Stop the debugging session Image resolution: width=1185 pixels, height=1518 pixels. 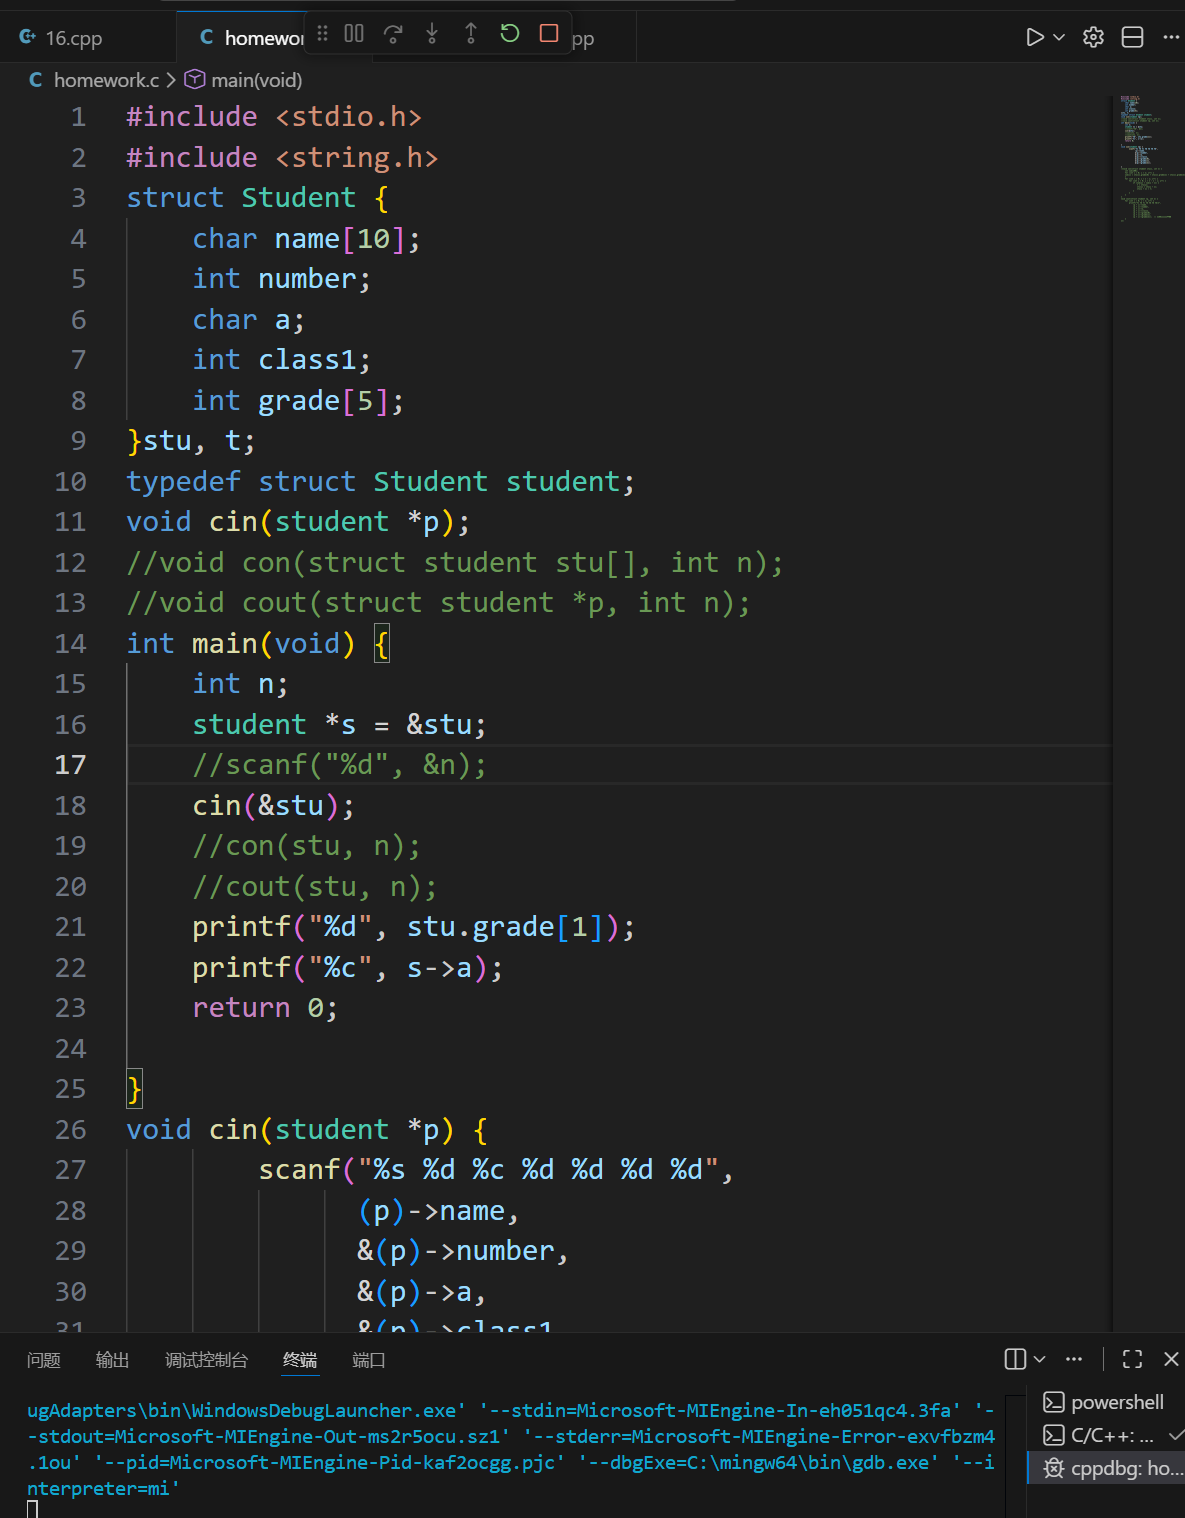[549, 34]
